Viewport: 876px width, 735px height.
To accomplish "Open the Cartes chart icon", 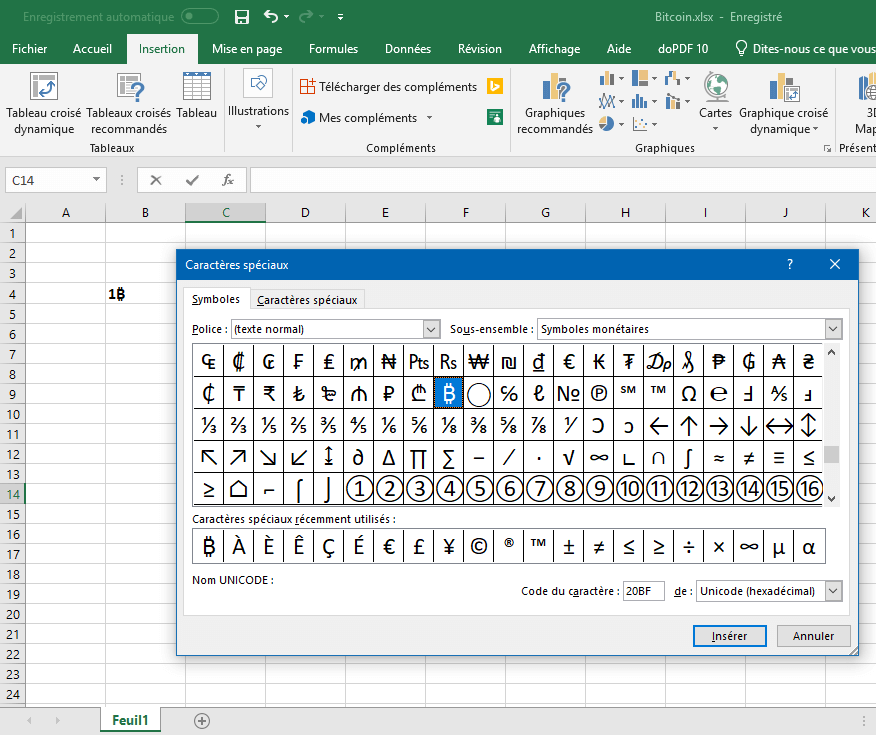I will click(715, 100).
